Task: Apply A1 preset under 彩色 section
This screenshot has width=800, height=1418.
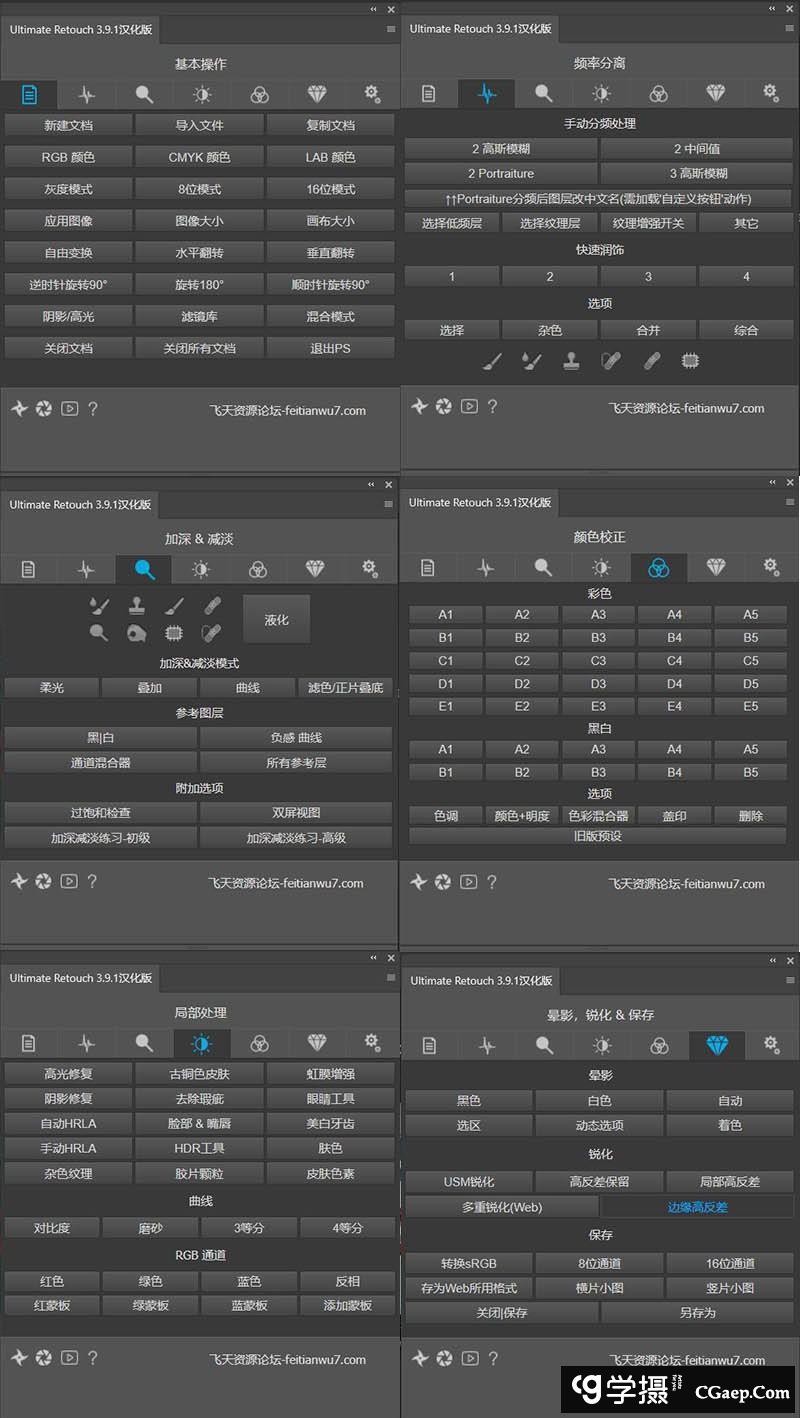Action: (x=445, y=615)
